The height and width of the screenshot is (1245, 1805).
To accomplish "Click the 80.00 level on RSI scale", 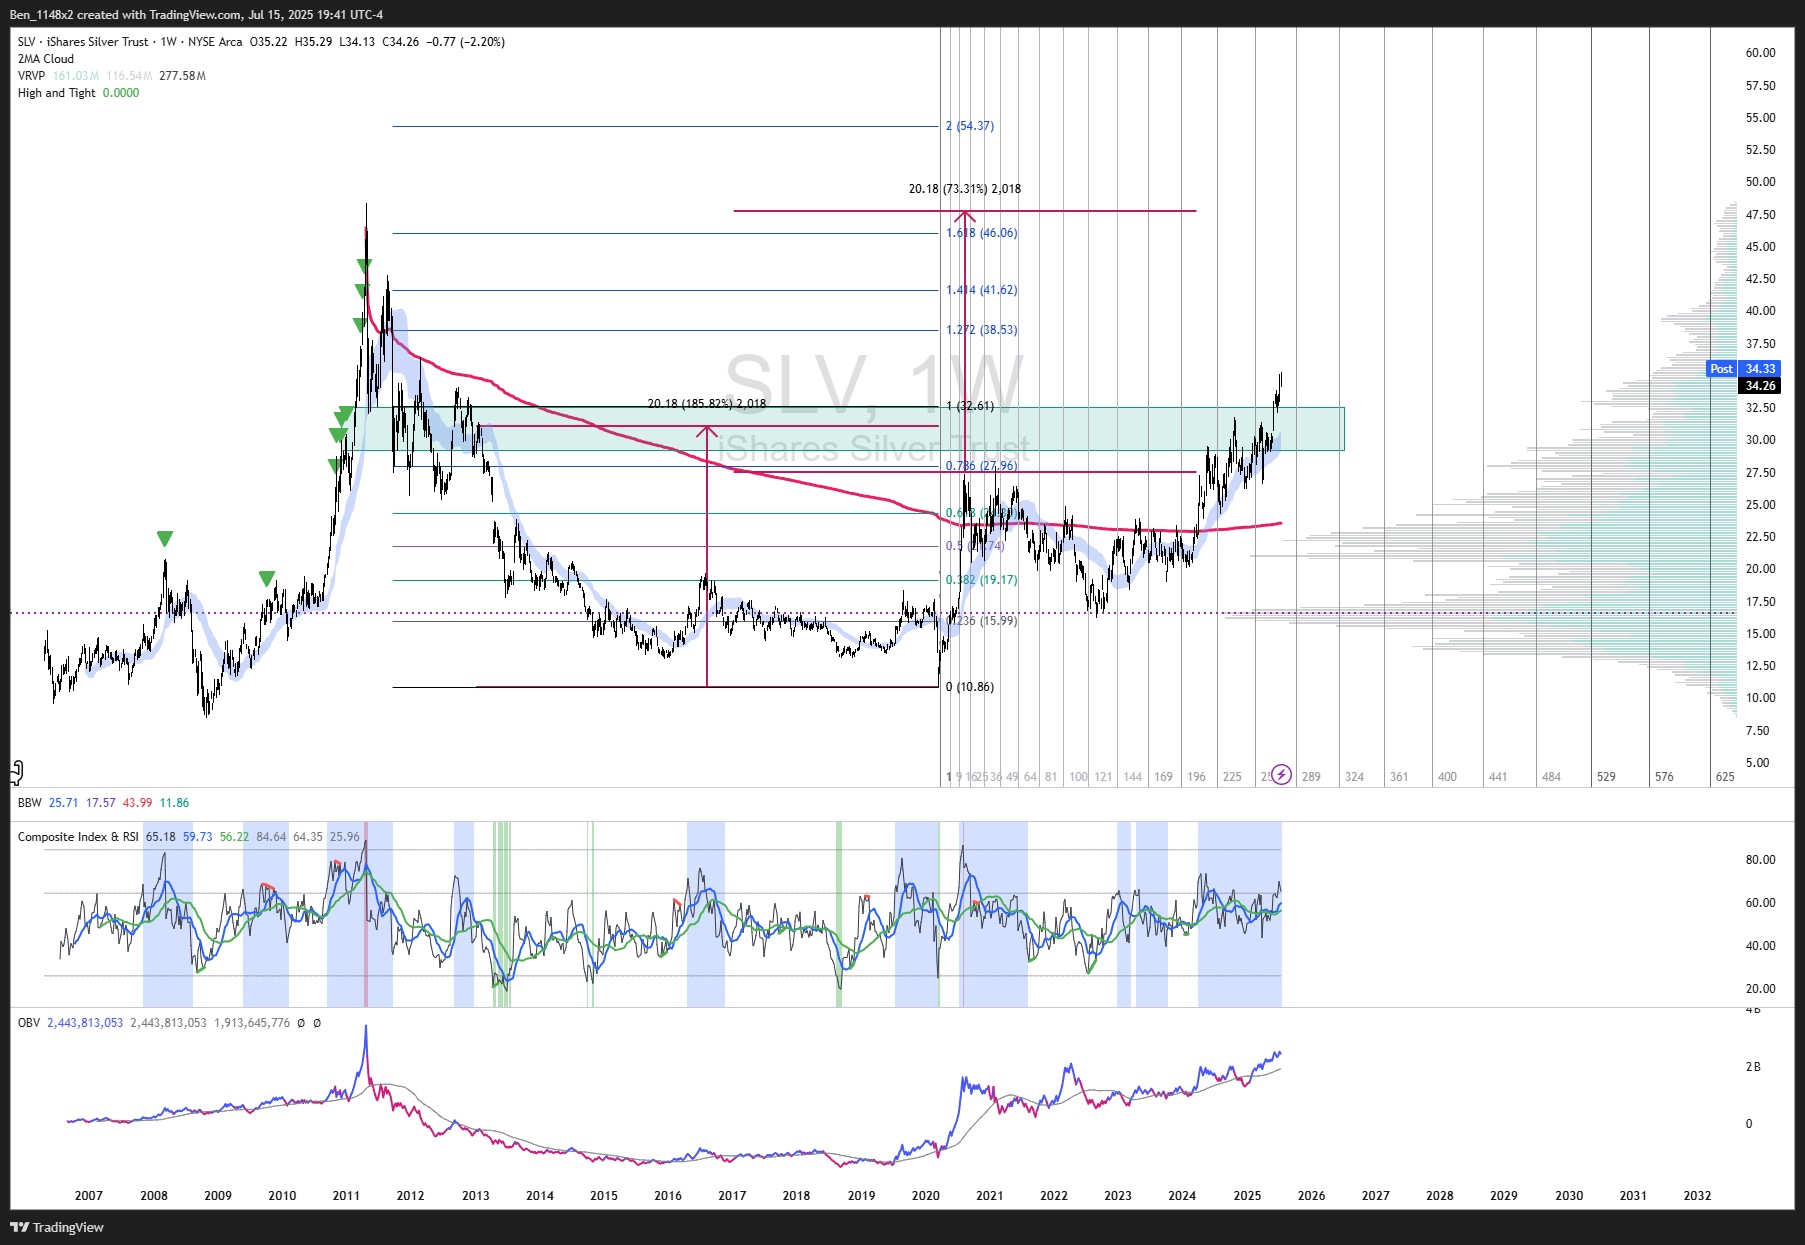I will point(1760,860).
